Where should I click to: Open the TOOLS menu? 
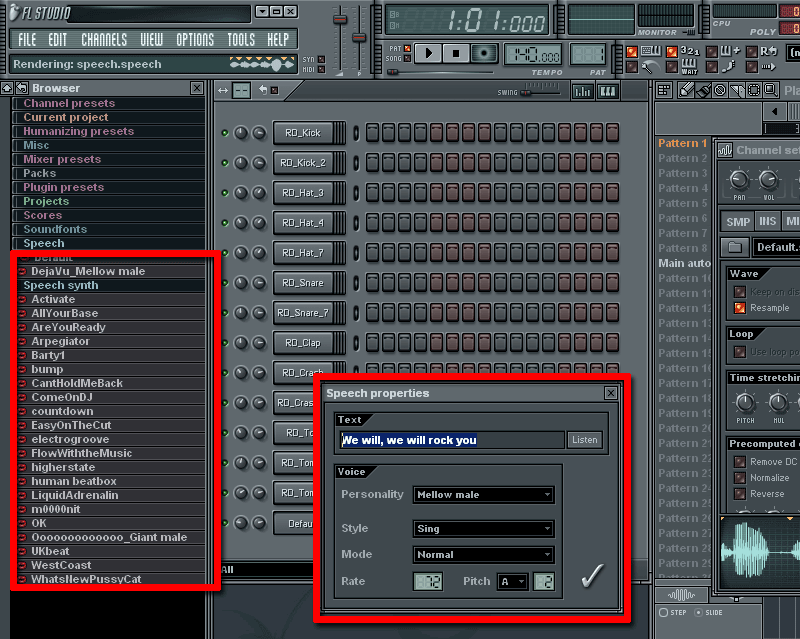pyautogui.click(x=241, y=39)
